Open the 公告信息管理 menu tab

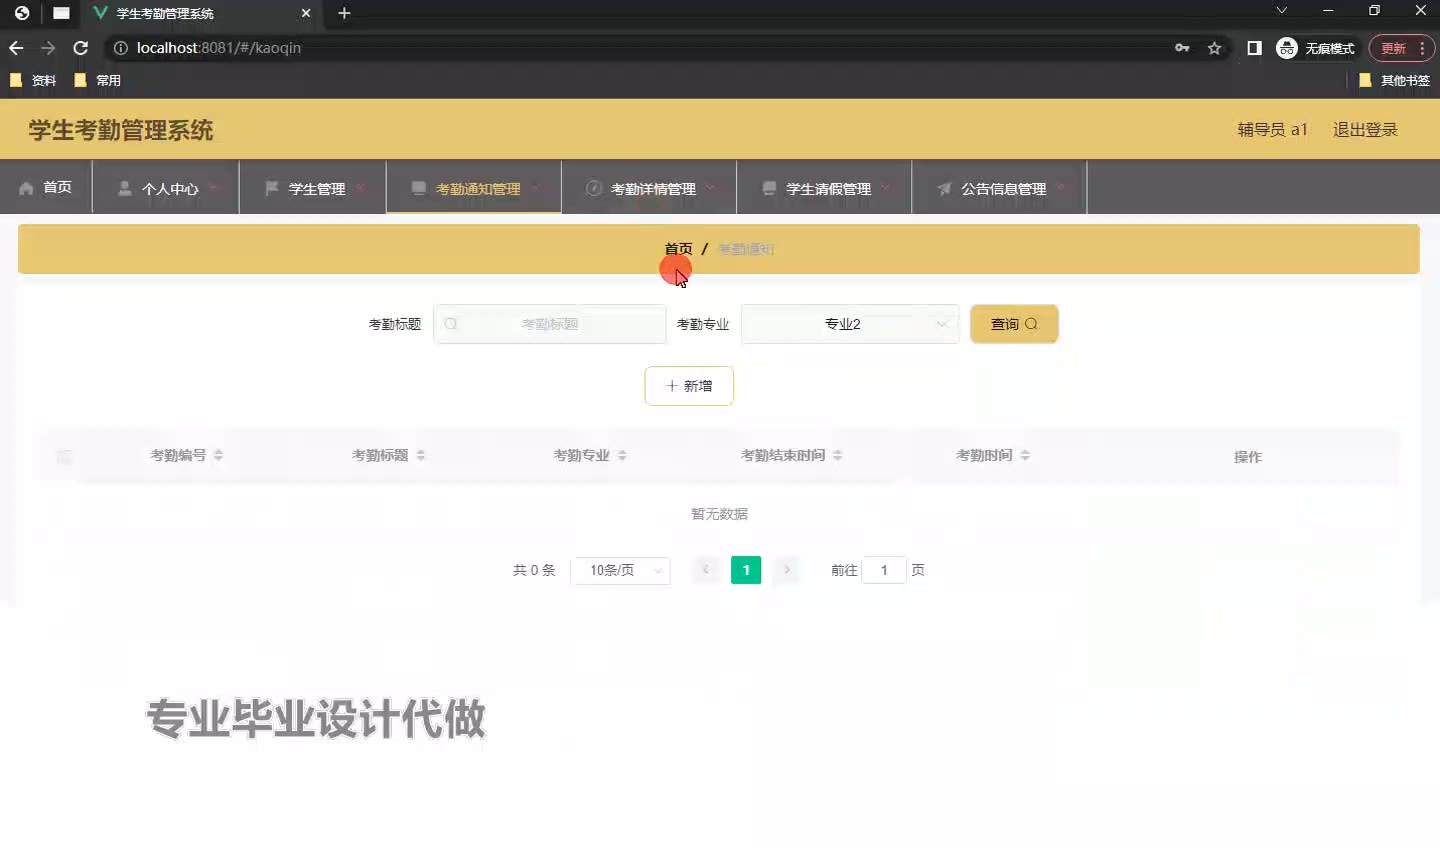[x=999, y=188]
